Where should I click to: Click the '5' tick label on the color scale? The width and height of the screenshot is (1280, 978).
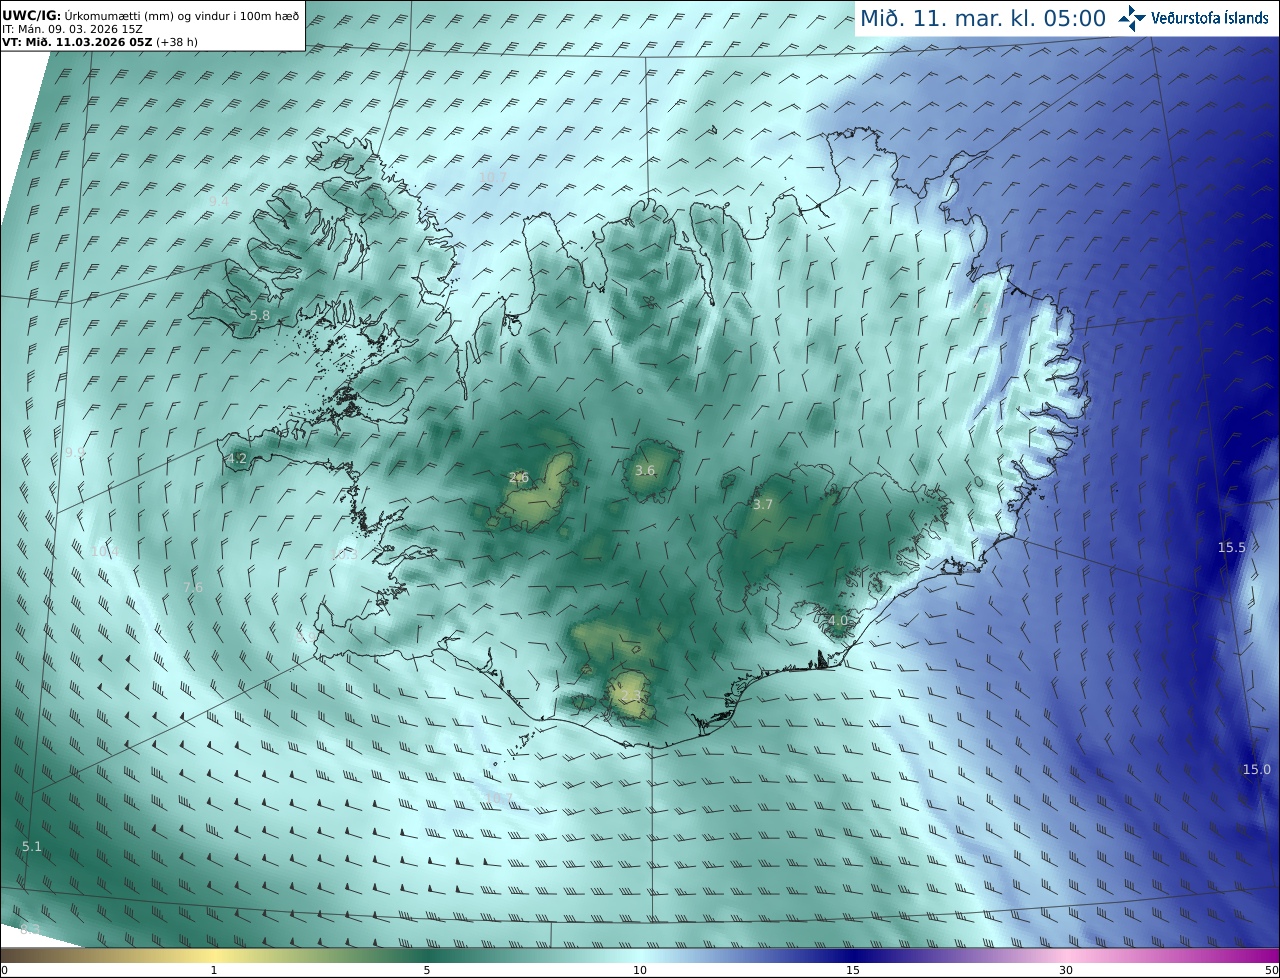427,970
